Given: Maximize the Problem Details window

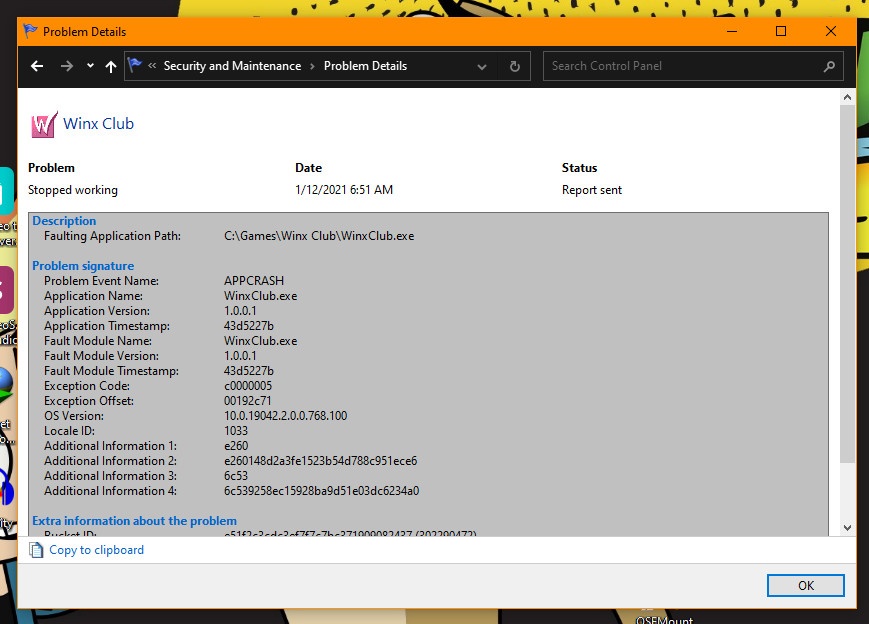Looking at the screenshot, I should click(x=781, y=32).
